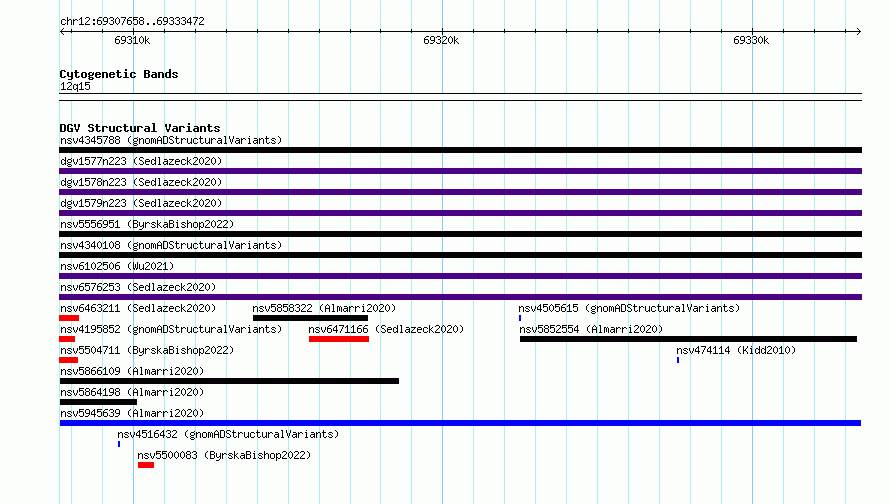
Task: Click the nsv5852554 Almarri2020 label
Action: (x=591, y=329)
